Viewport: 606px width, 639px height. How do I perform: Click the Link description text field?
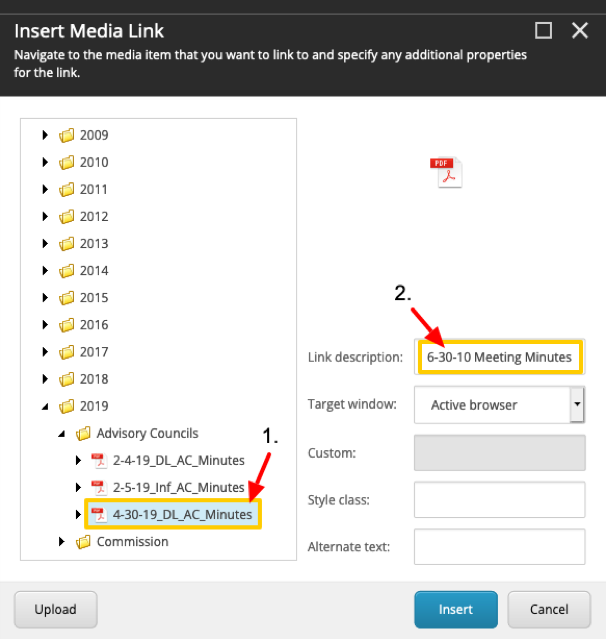pyautogui.click(x=499, y=357)
